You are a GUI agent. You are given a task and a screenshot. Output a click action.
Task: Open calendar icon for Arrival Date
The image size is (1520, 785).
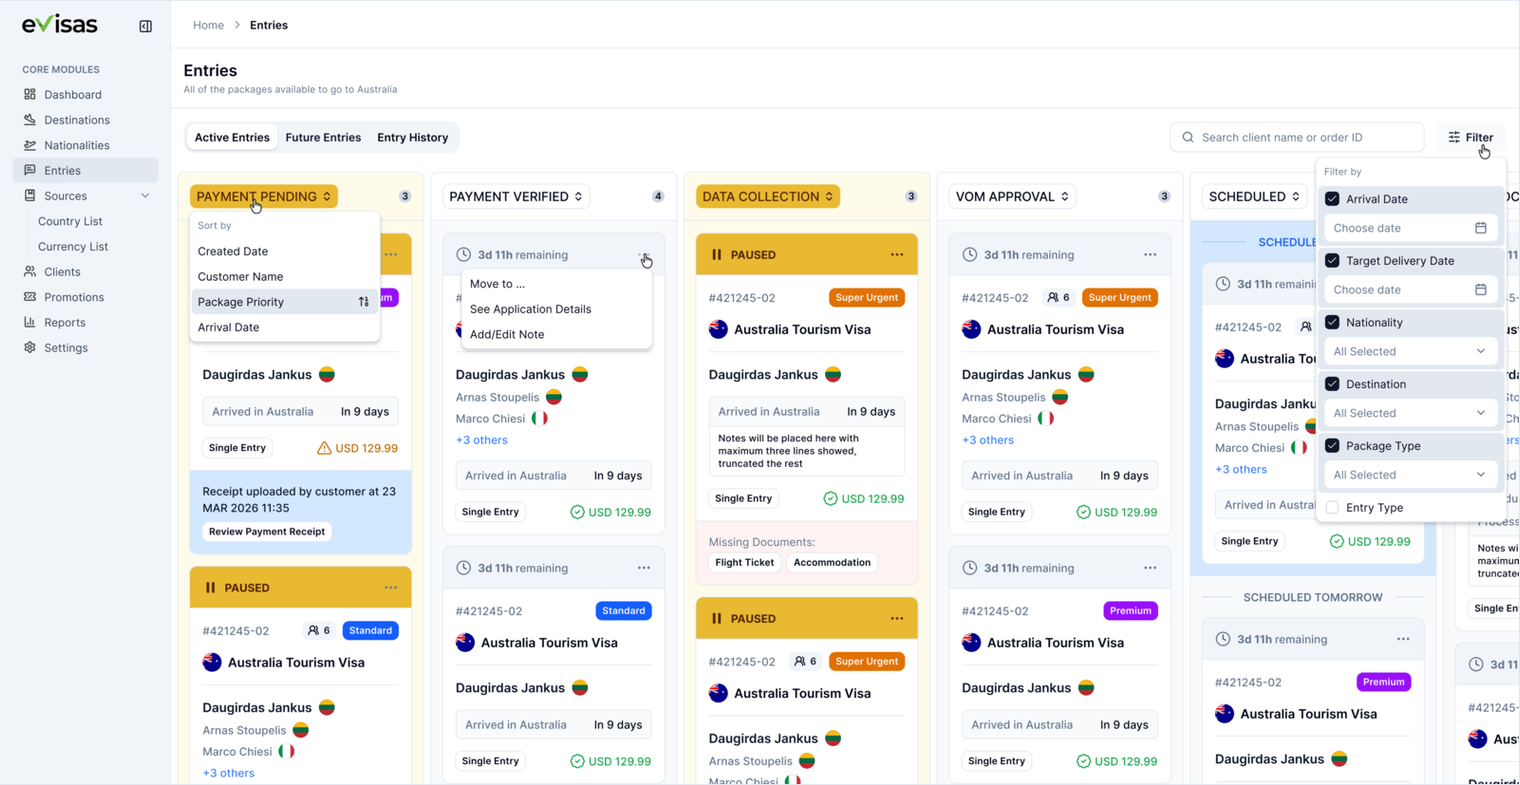click(1481, 228)
